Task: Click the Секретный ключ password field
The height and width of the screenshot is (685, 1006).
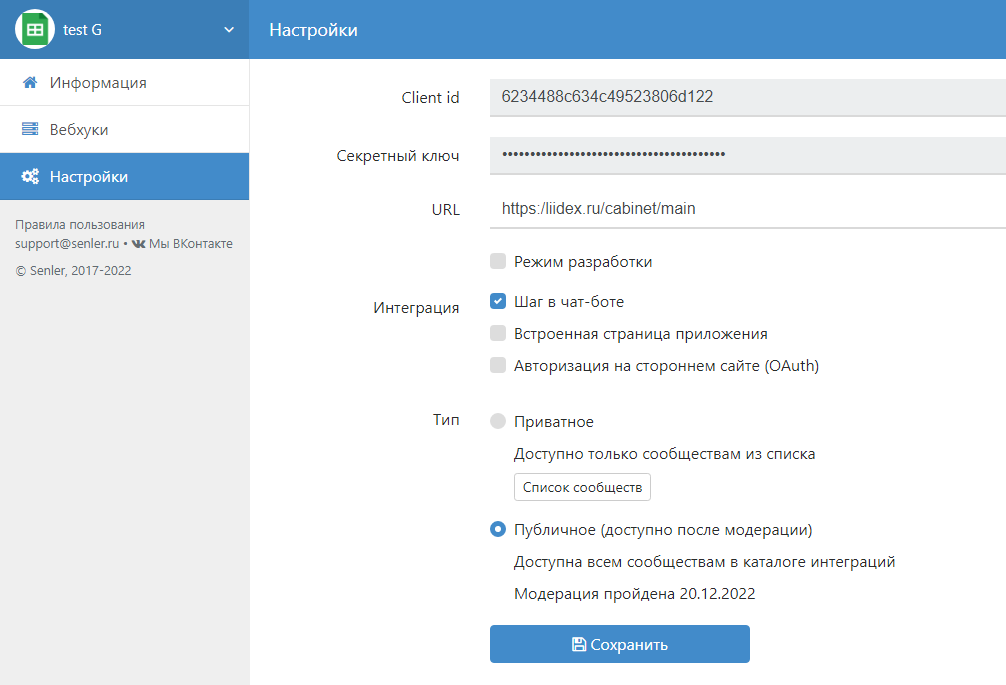Action: click(740, 154)
